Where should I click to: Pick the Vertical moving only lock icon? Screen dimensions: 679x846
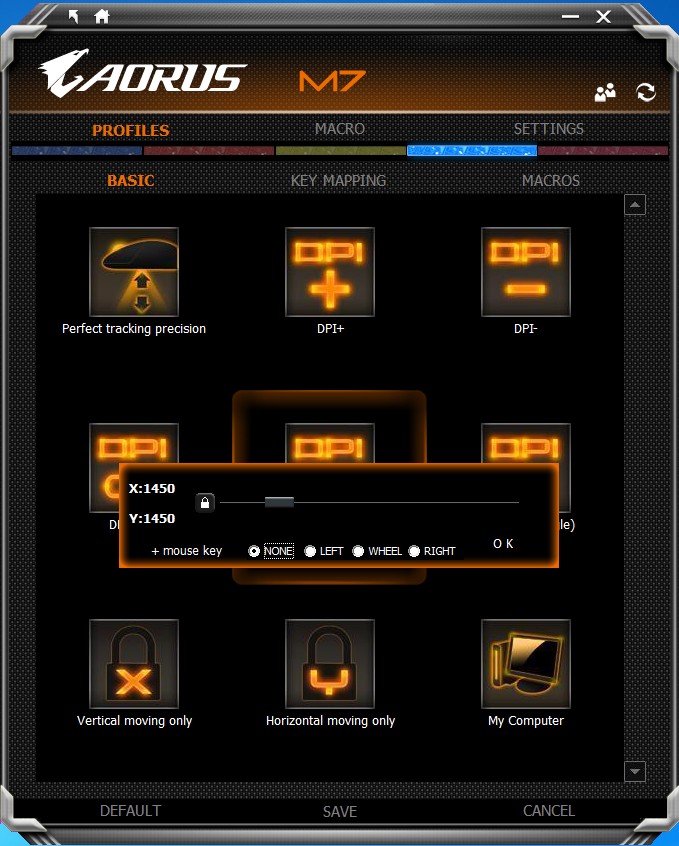[x=134, y=664]
